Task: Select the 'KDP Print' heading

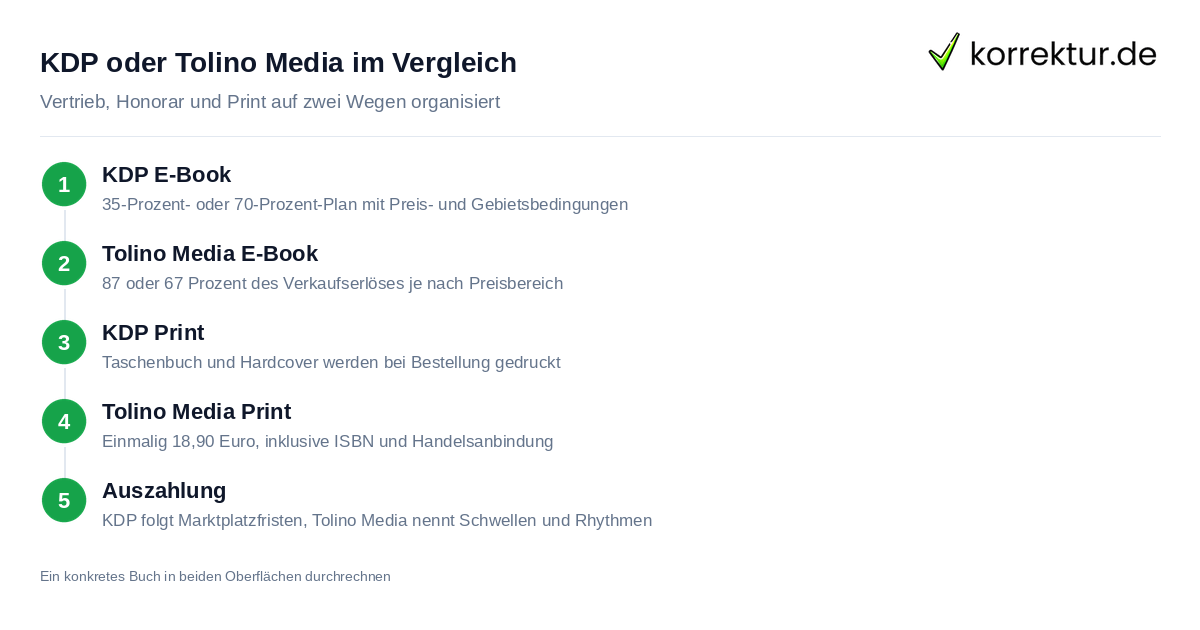Action: [153, 333]
